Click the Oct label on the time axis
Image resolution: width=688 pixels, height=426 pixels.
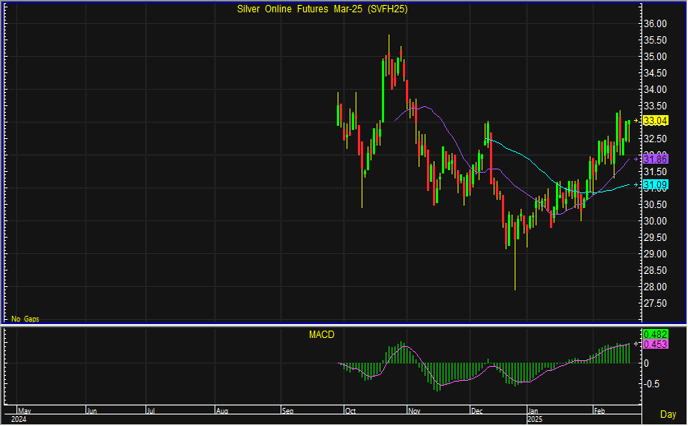point(351,410)
